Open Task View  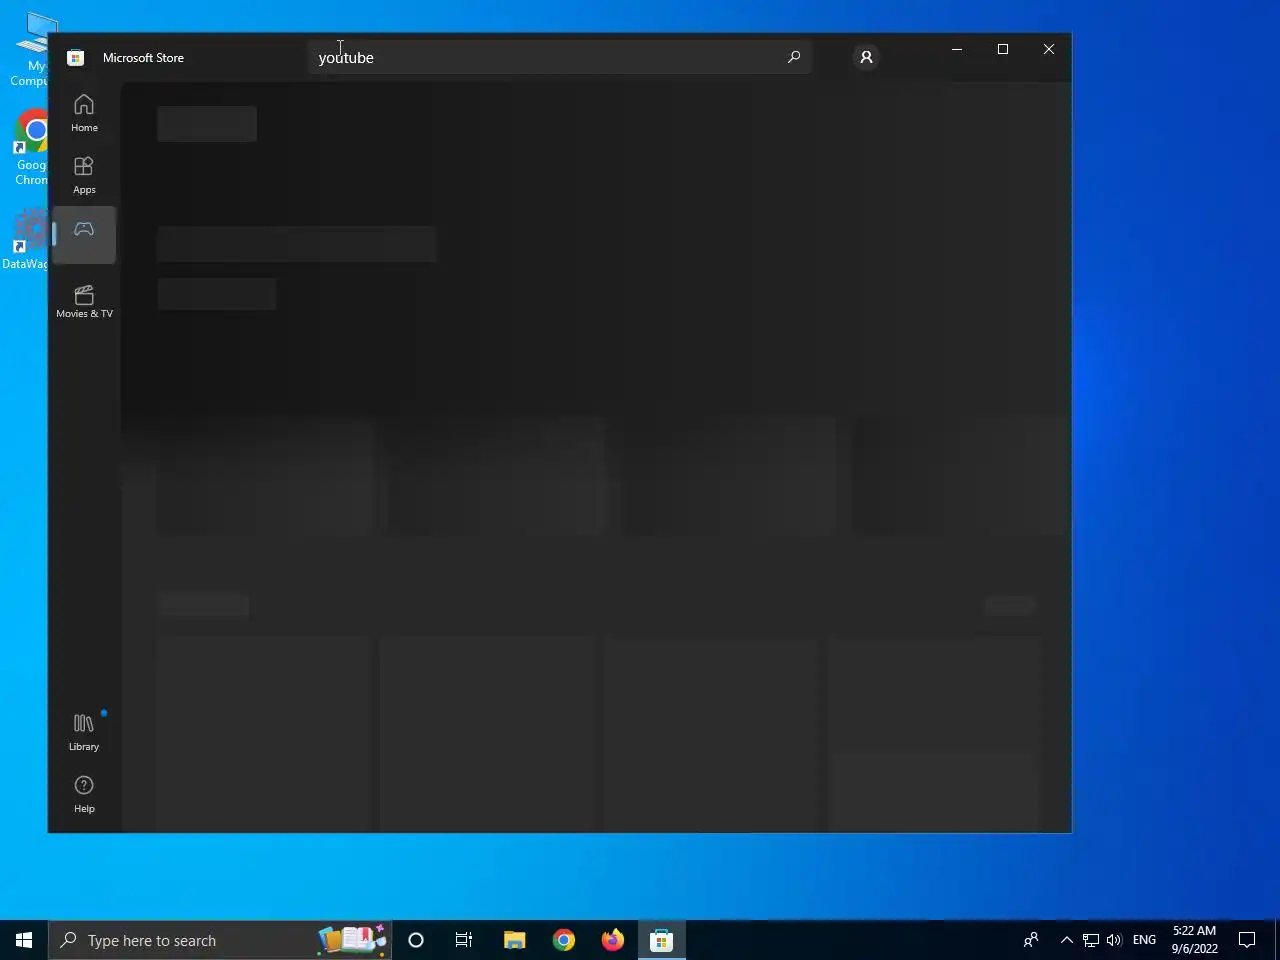tap(464, 940)
